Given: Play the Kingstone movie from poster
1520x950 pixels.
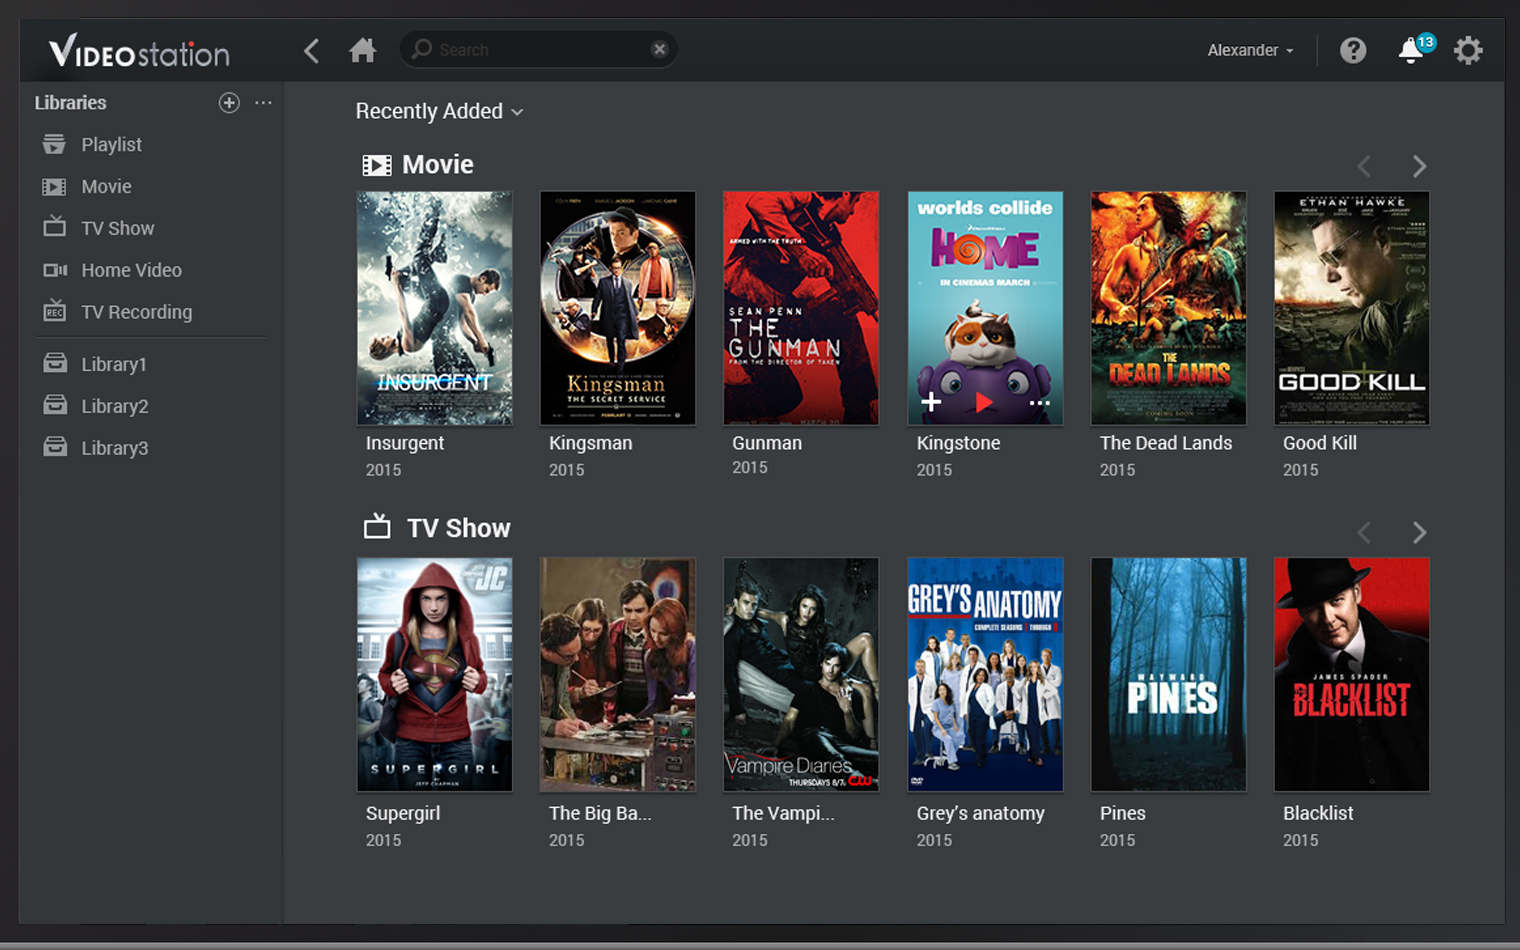Looking at the screenshot, I should pos(984,402).
